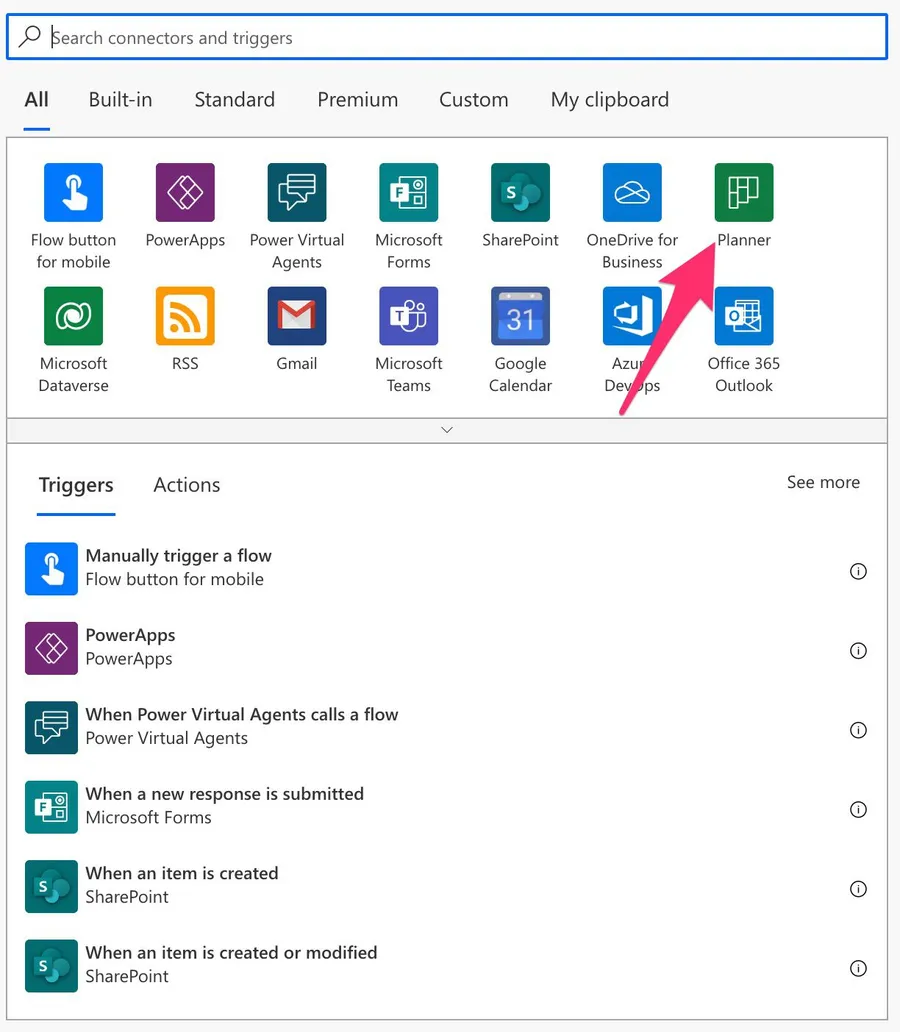Select the Gmail connector icon
The image size is (900, 1032).
(x=297, y=316)
